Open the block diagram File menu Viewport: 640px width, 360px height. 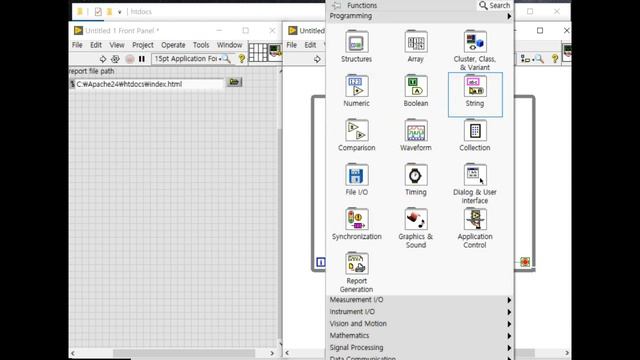pos(291,45)
